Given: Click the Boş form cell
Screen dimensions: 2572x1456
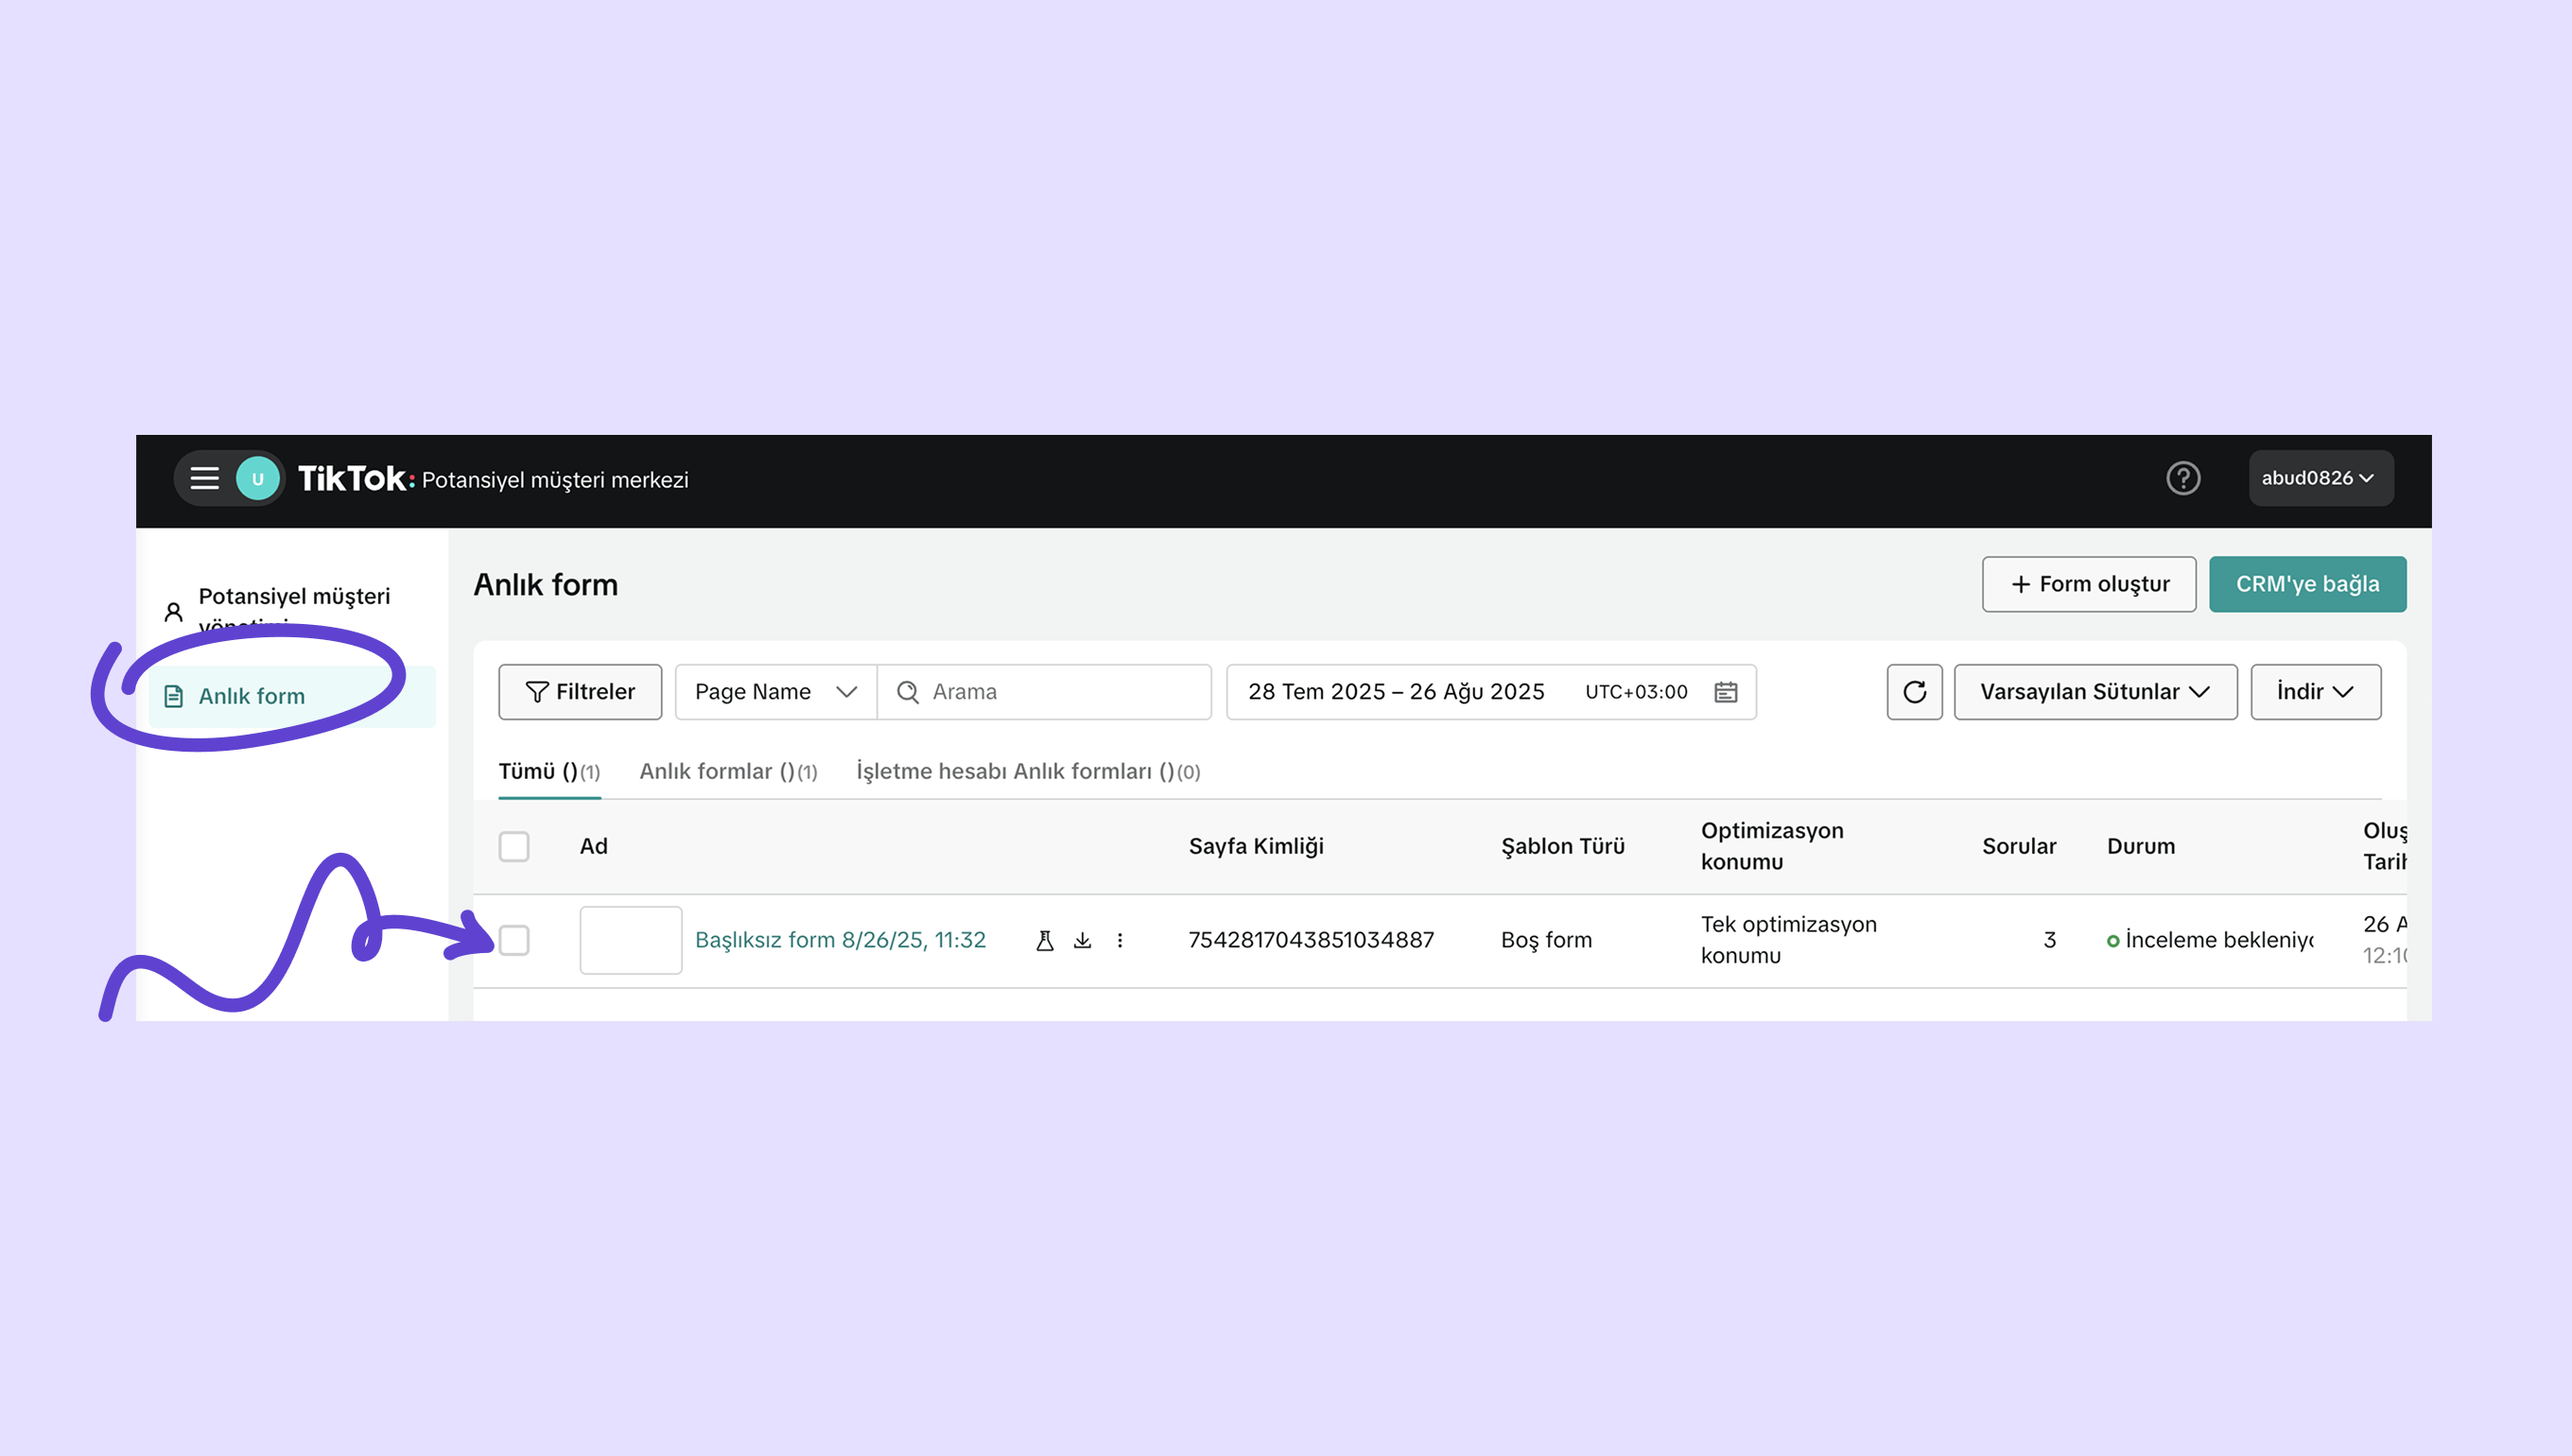Looking at the screenshot, I should point(1546,940).
